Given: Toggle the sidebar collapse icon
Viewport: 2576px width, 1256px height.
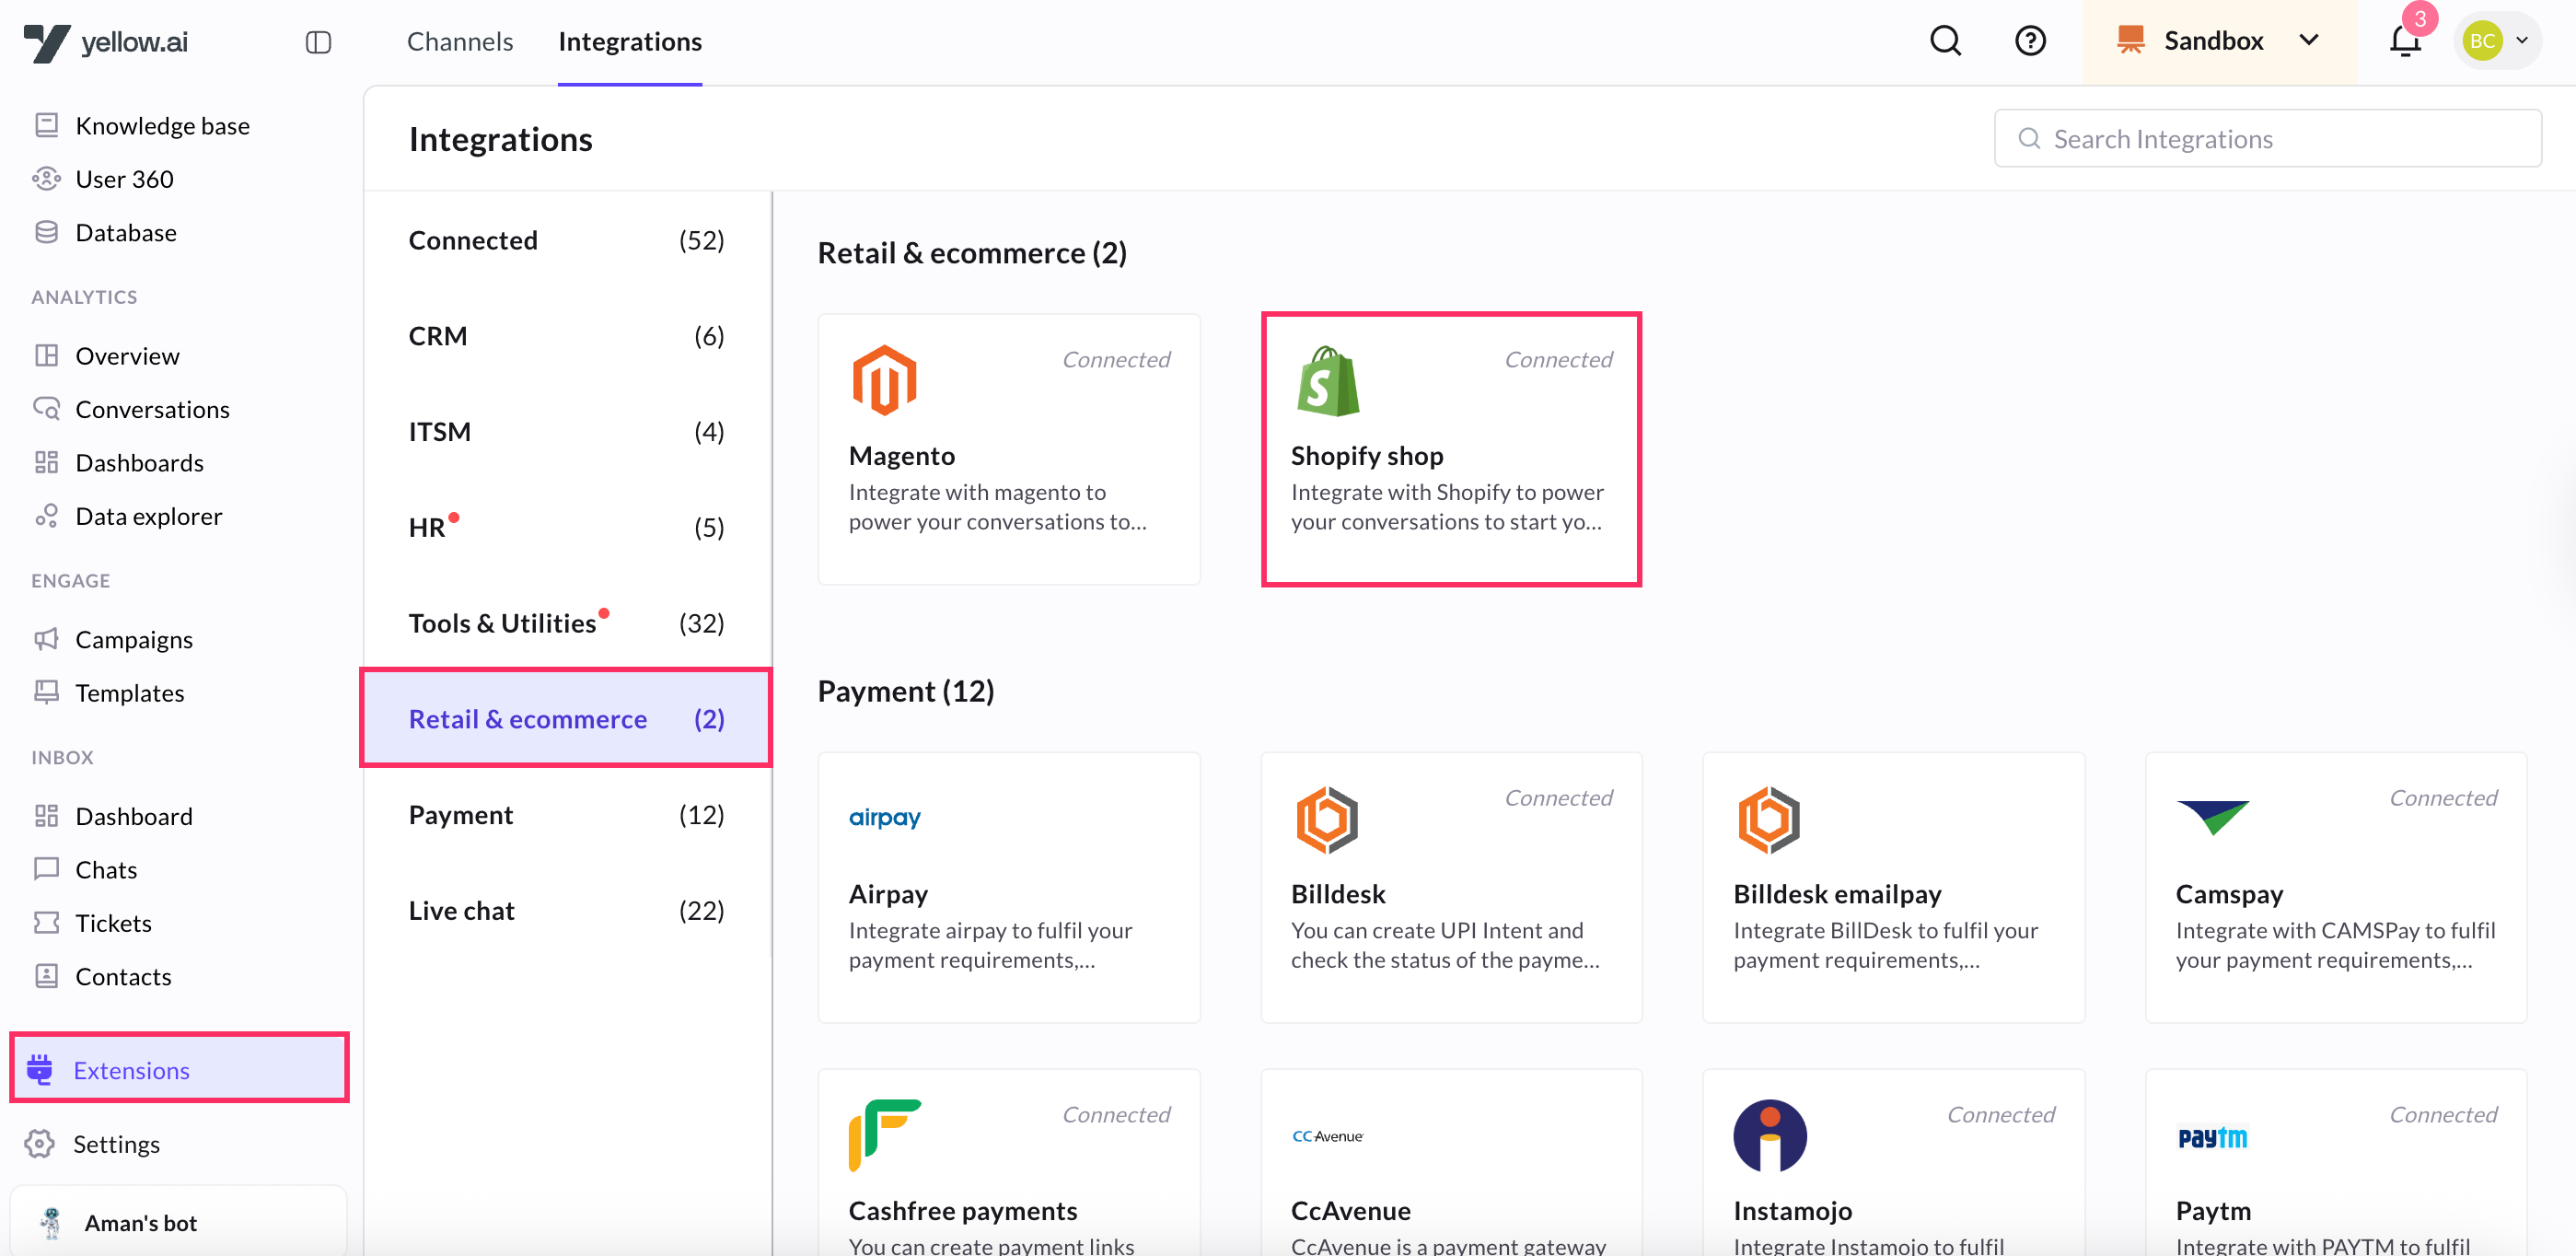Looking at the screenshot, I should tap(318, 42).
